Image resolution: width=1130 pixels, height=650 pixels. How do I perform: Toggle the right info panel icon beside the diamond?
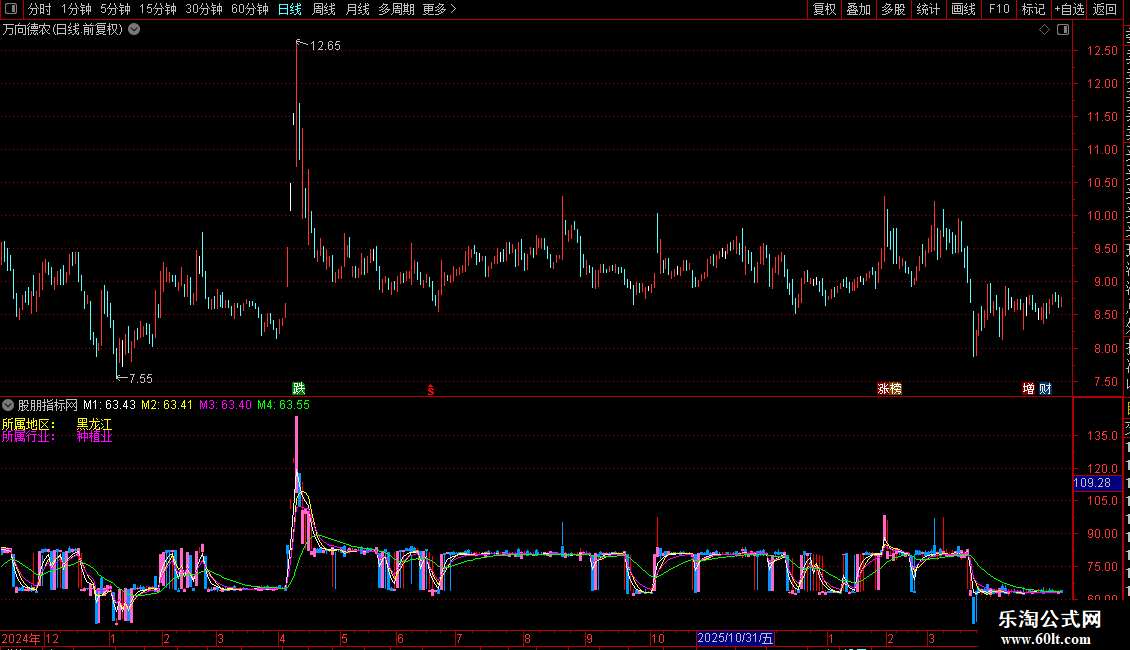(x=1063, y=30)
